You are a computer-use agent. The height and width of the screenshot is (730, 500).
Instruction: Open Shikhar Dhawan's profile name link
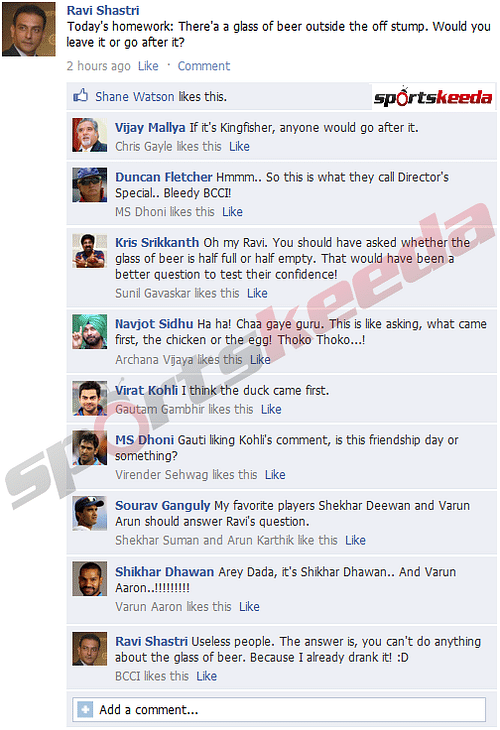click(164, 572)
